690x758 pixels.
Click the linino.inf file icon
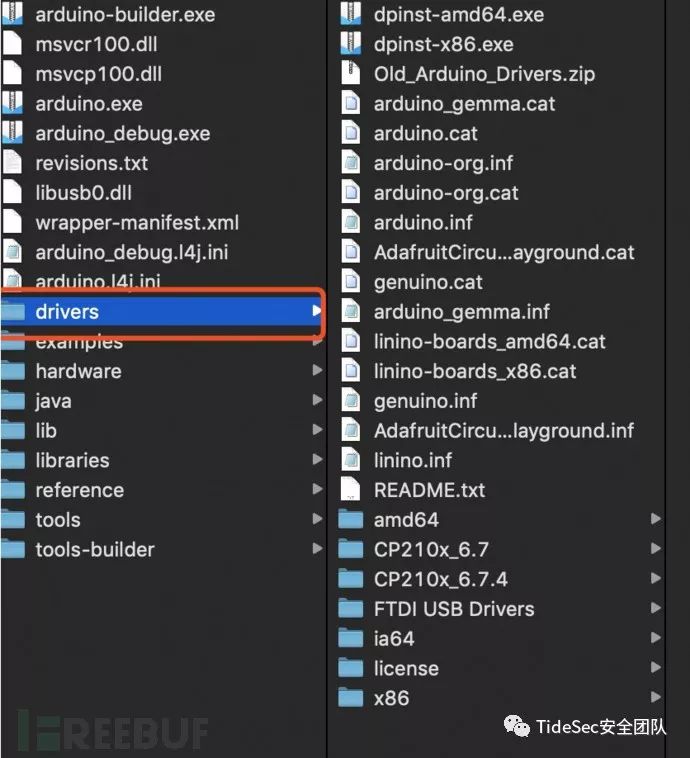351,460
